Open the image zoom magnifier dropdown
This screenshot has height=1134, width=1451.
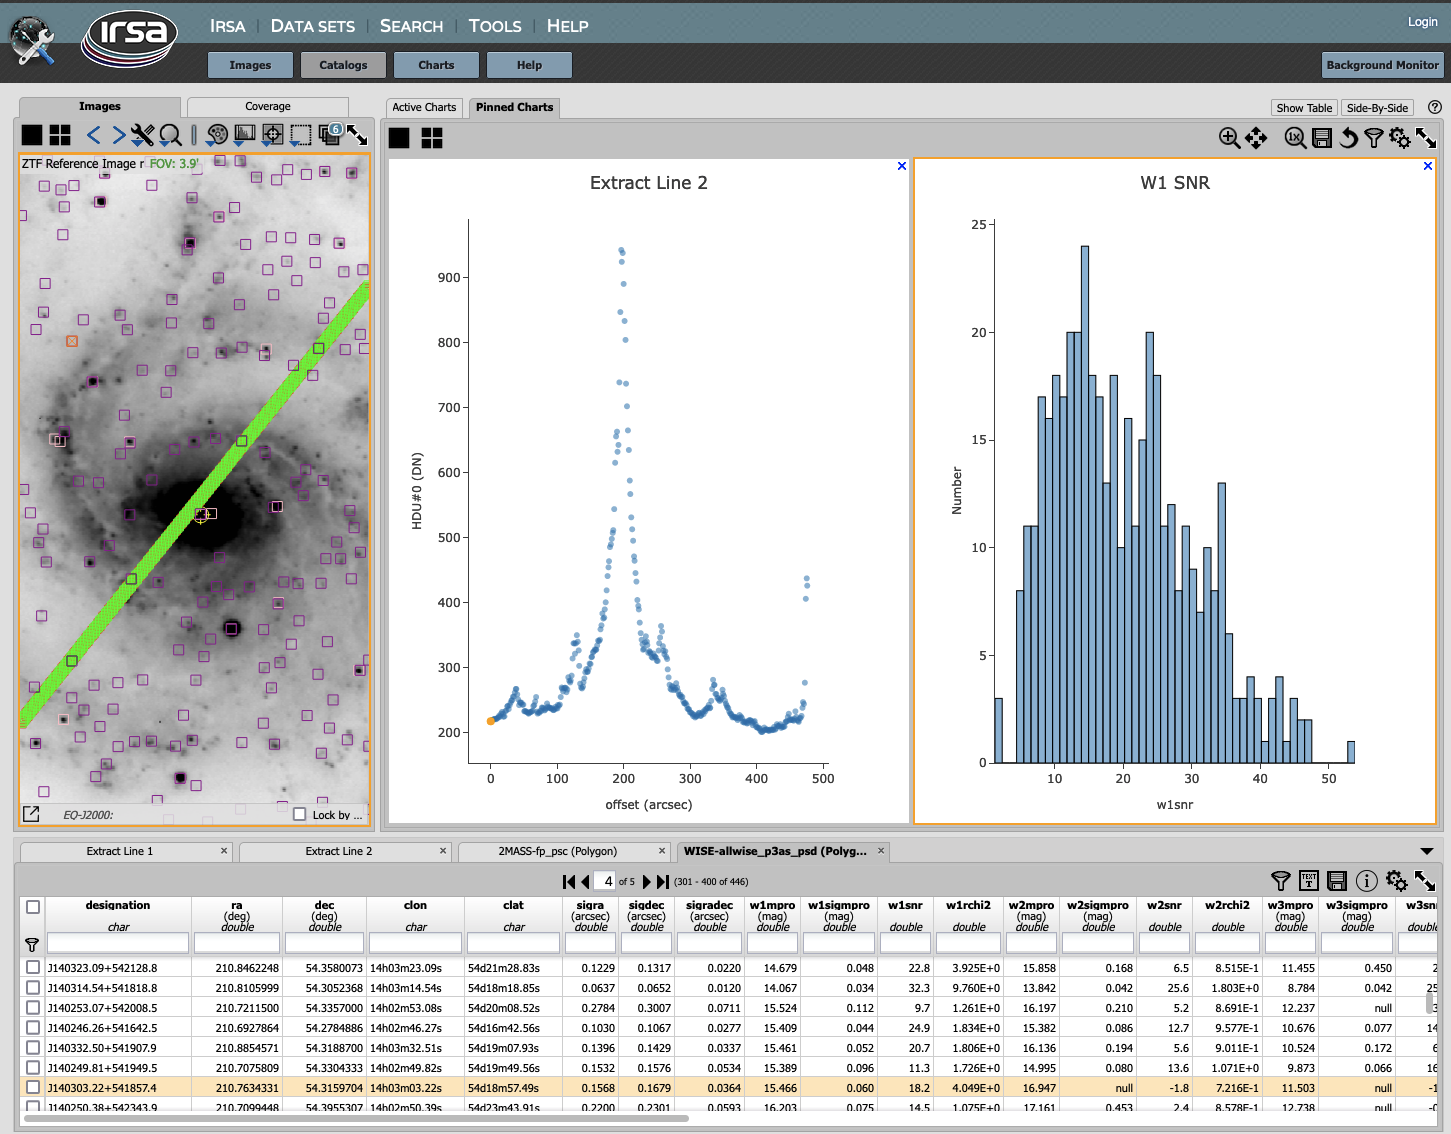click(170, 135)
